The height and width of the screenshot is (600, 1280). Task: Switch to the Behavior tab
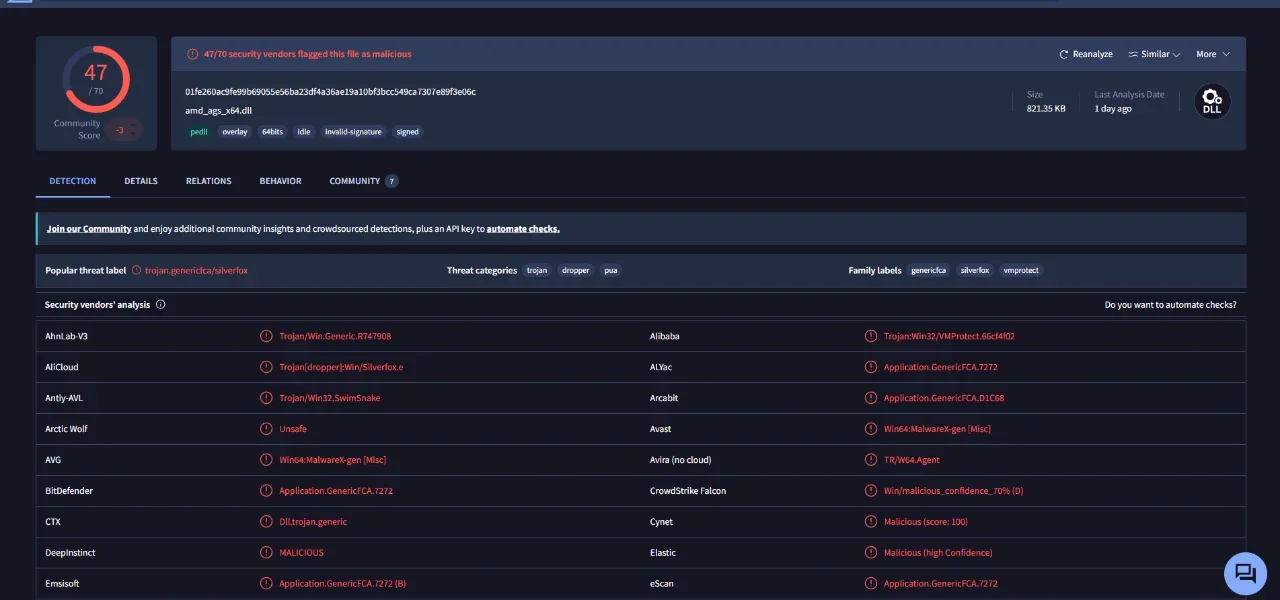(280, 181)
